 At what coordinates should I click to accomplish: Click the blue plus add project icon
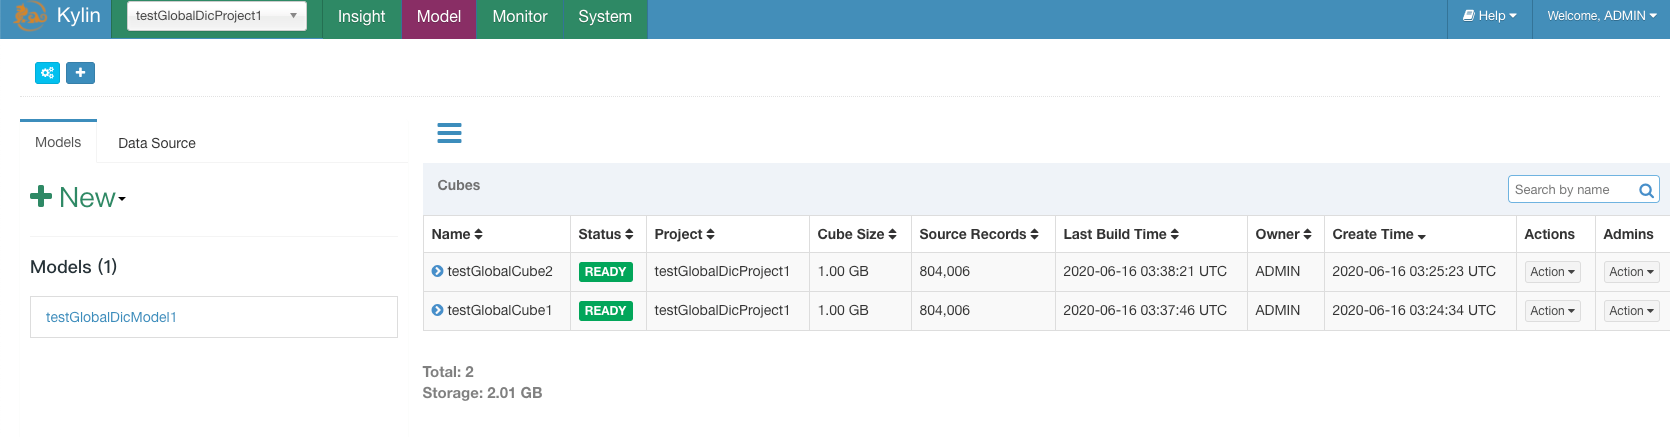click(x=80, y=73)
